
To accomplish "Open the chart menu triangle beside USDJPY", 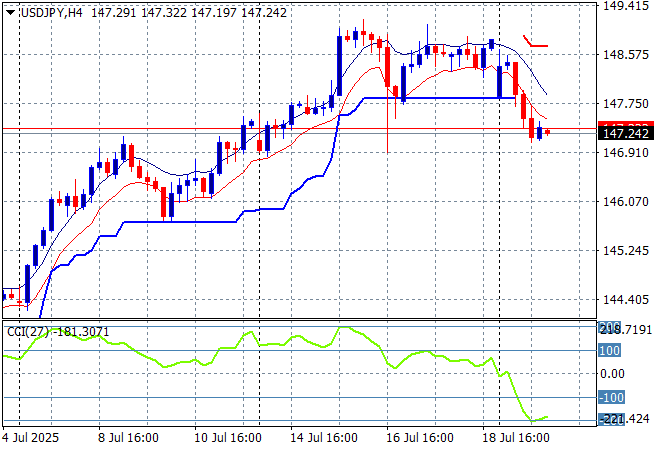I will pyautogui.click(x=11, y=13).
